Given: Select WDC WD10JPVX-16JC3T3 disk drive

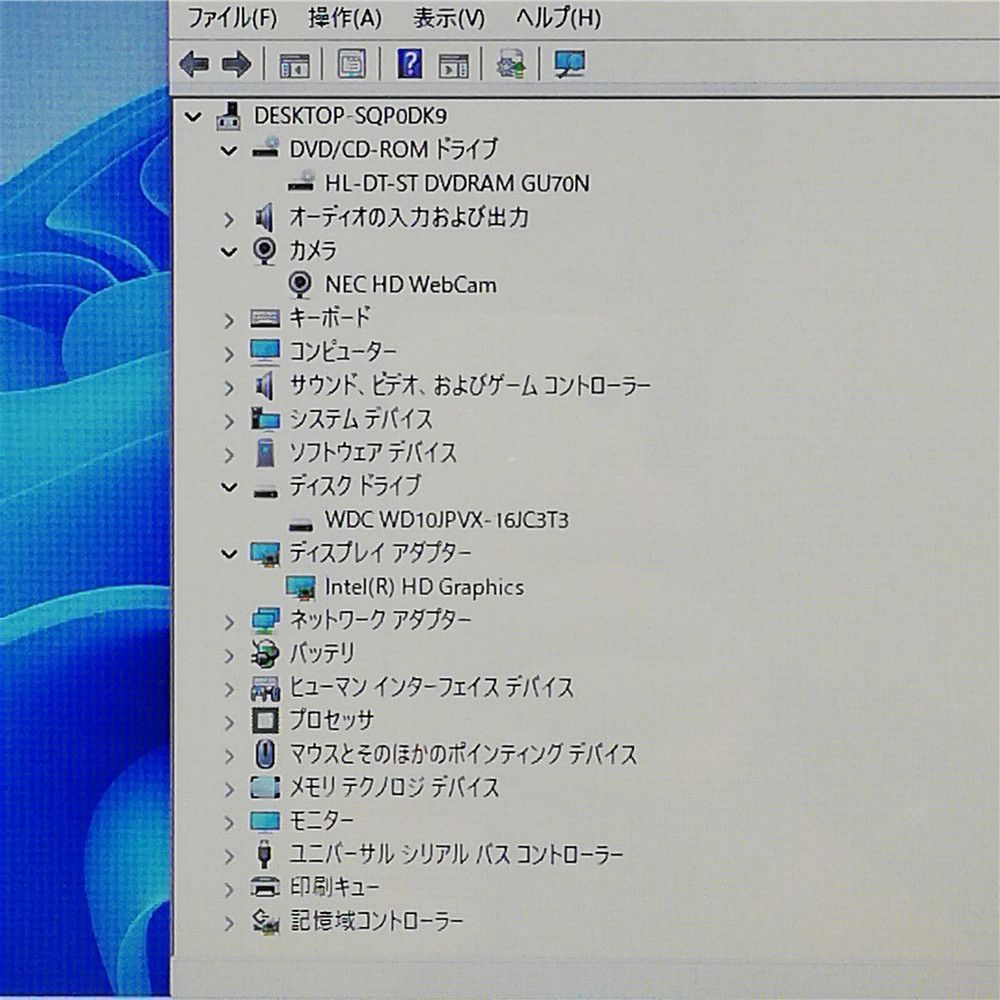Looking at the screenshot, I should point(446,520).
